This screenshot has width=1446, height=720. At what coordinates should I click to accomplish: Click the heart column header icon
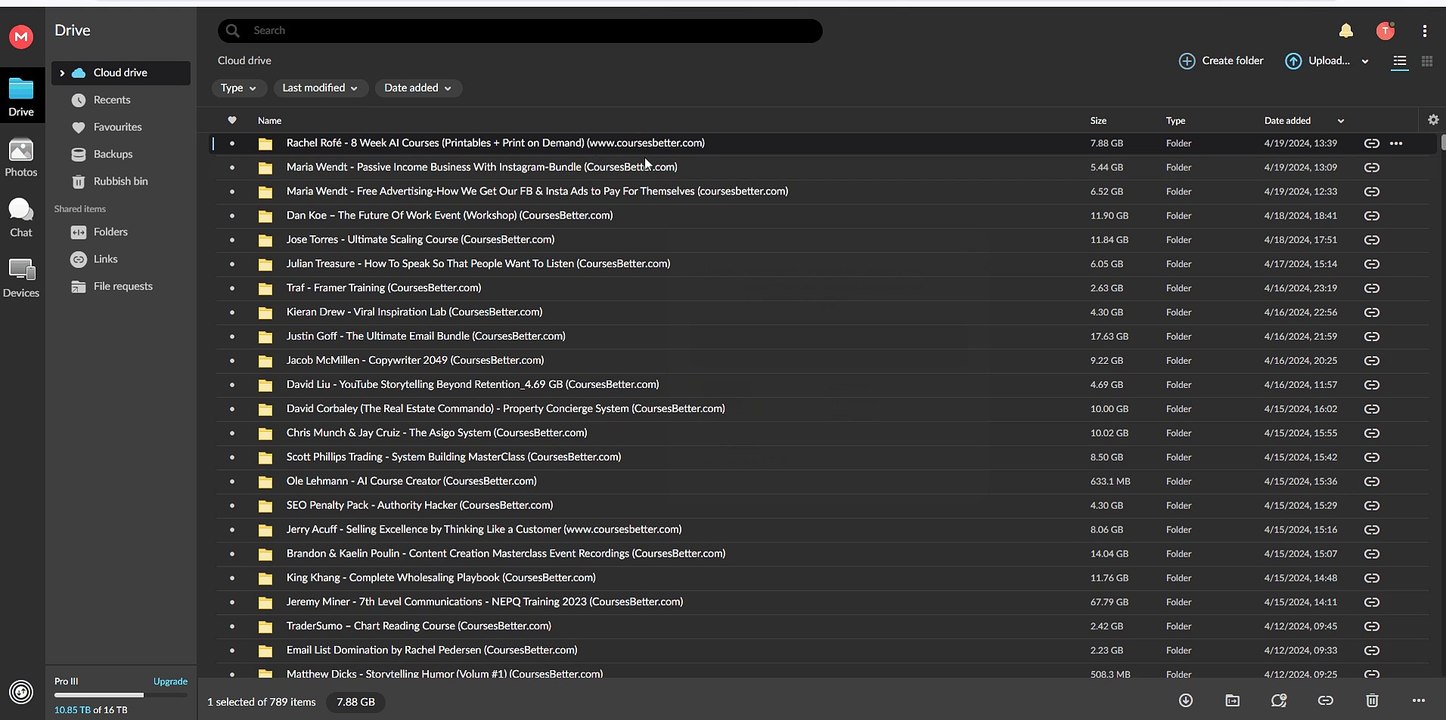232,120
